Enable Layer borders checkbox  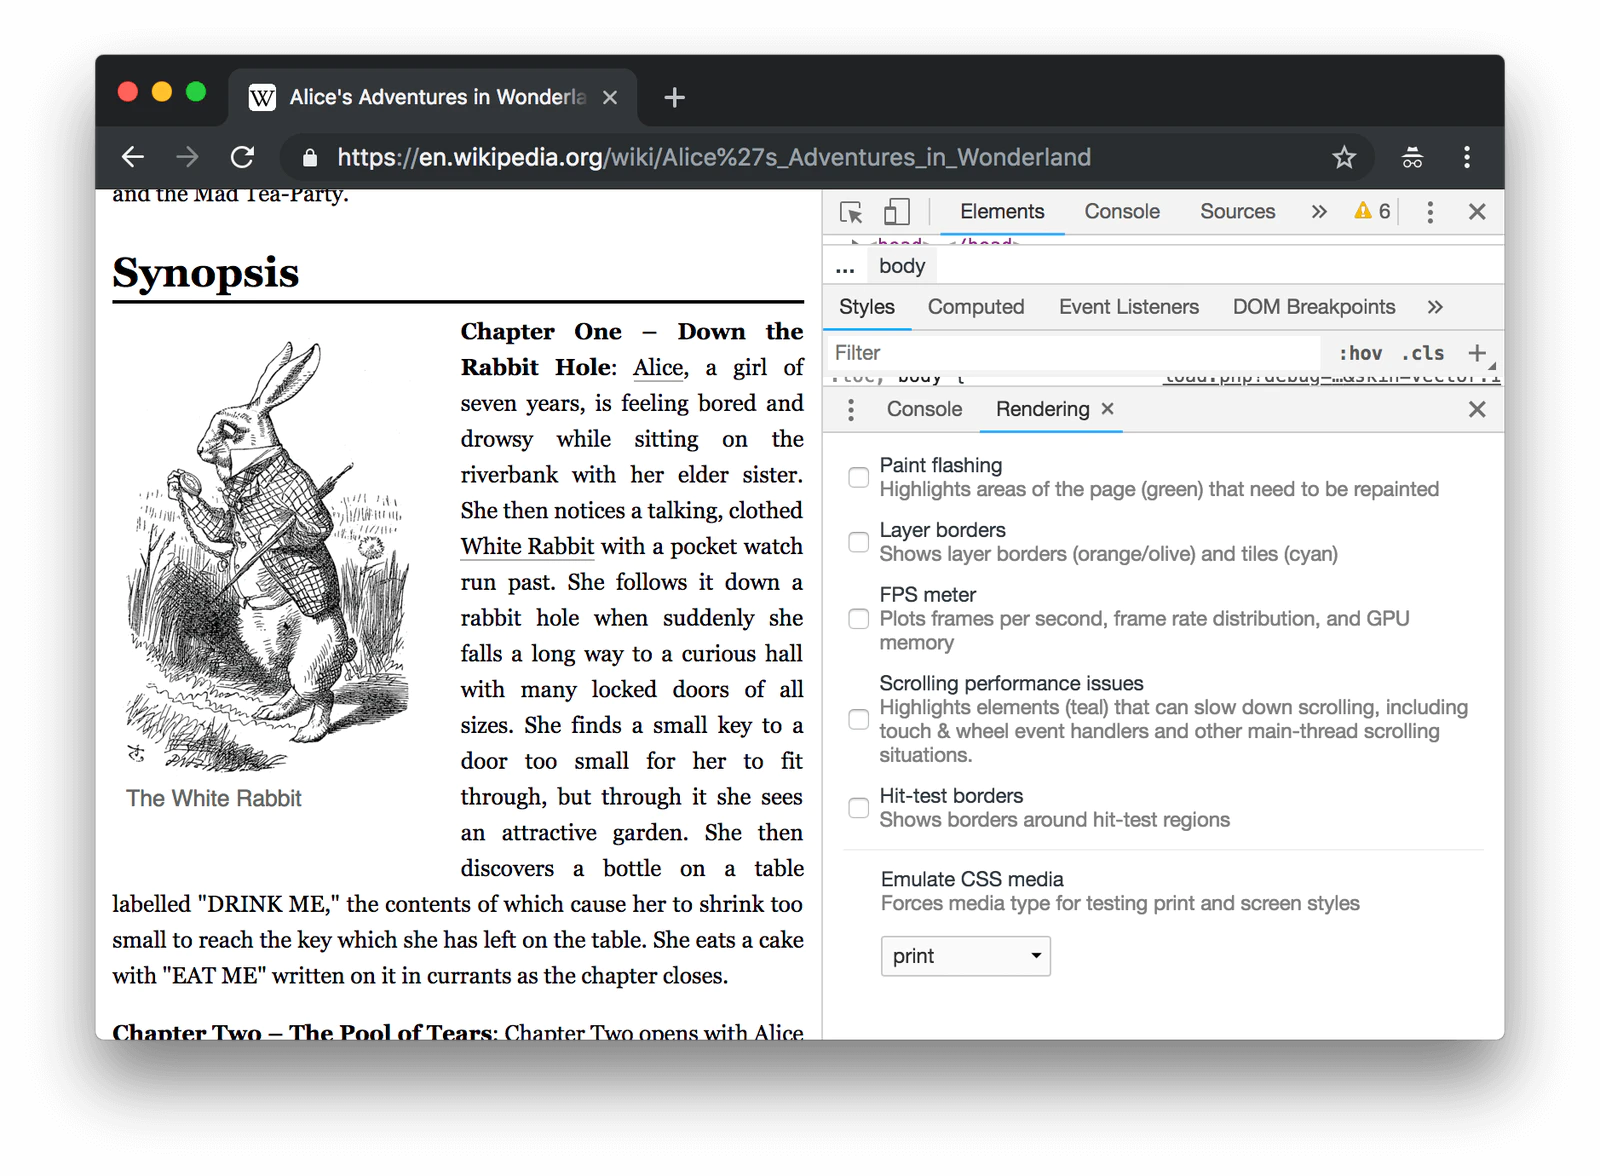(x=858, y=542)
